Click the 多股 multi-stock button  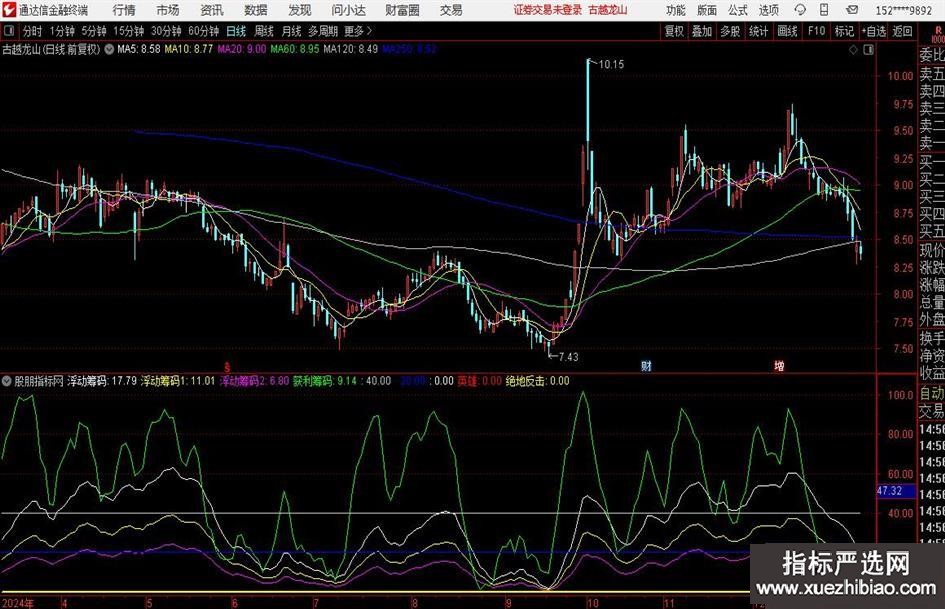730,31
